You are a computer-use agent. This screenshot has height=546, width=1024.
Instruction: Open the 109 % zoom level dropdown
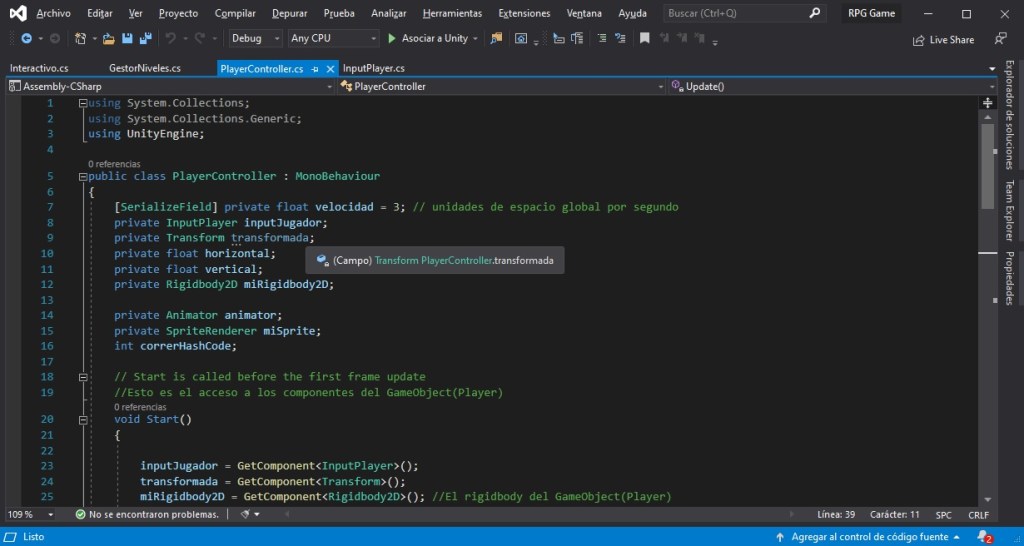[30, 515]
